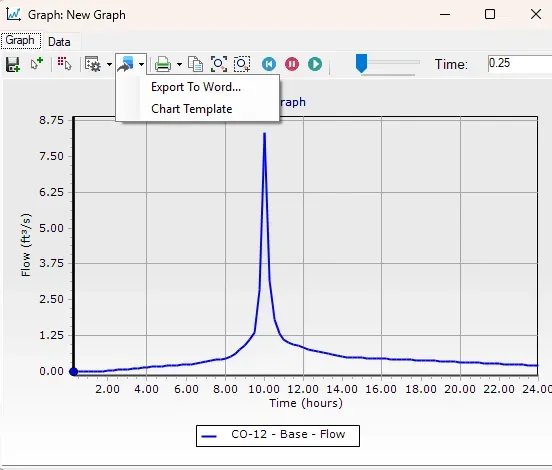Click the Add to Graph cursor icon

pos(36,64)
